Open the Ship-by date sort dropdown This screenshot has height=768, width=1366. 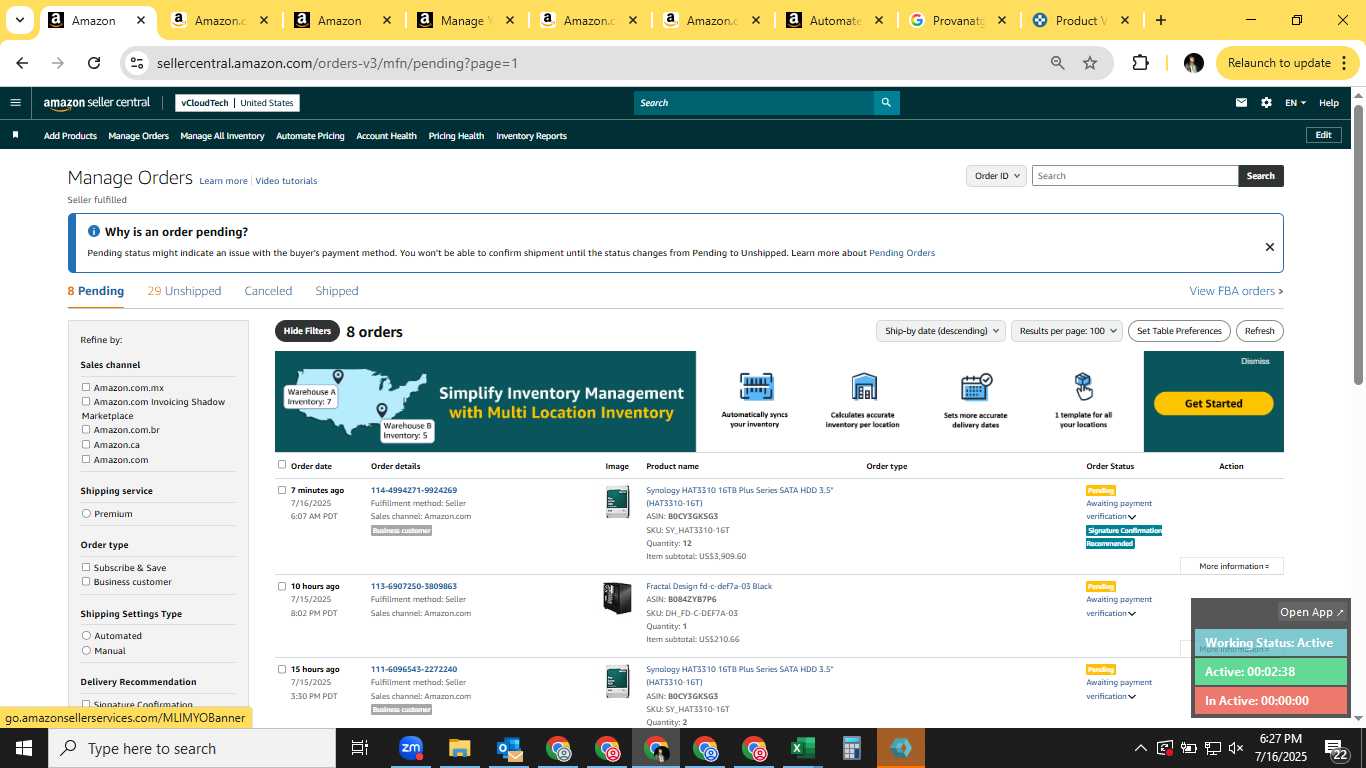click(940, 331)
